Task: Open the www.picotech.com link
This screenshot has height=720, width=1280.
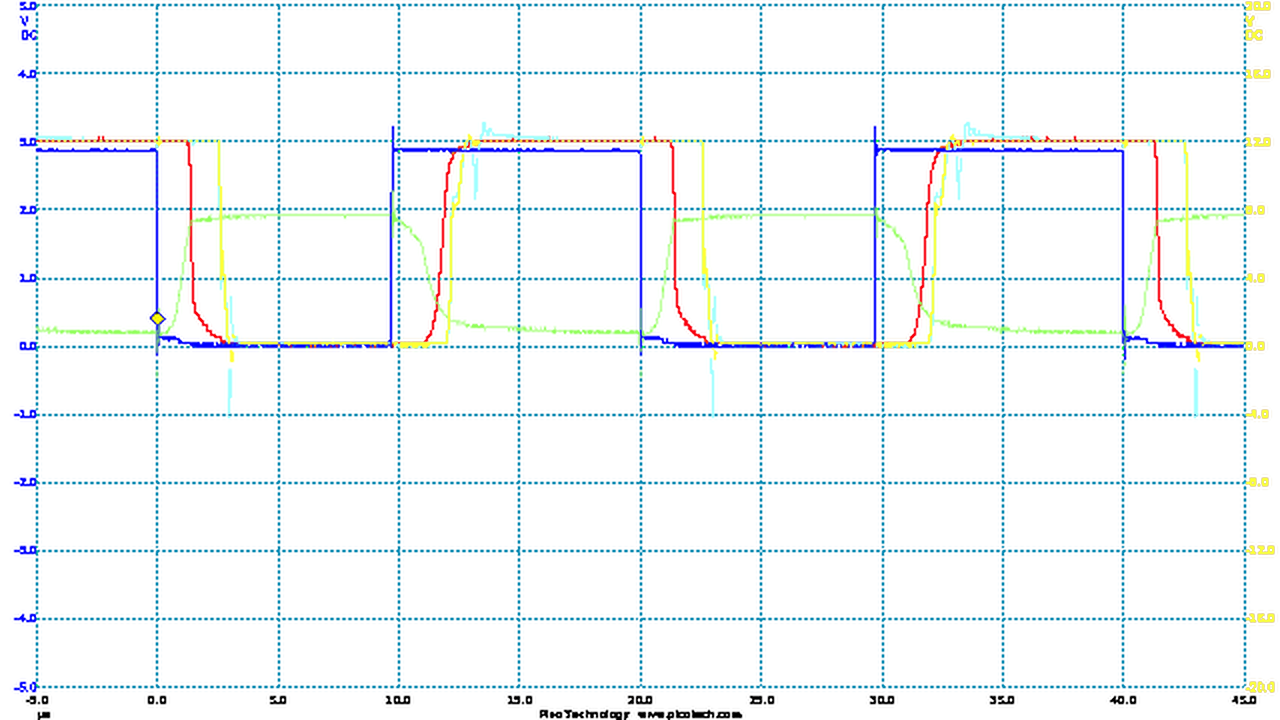Action: click(690, 714)
